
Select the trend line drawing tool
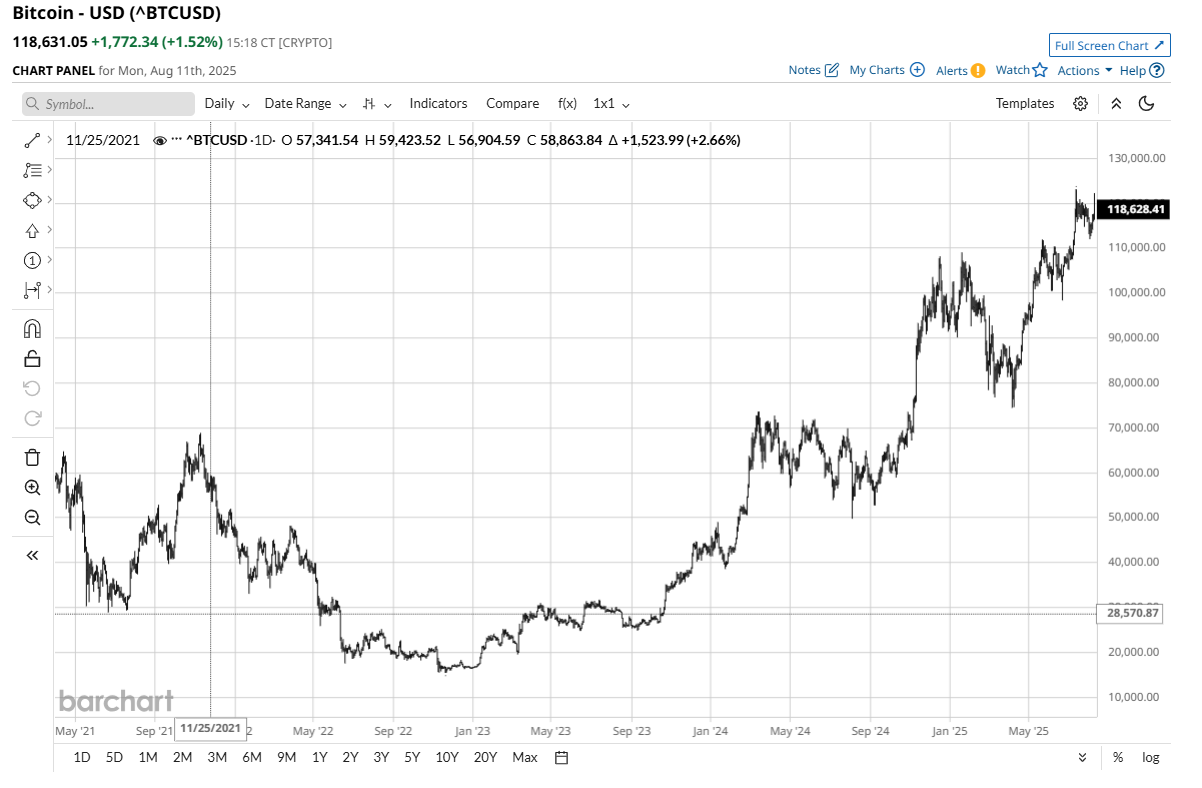tap(32, 141)
